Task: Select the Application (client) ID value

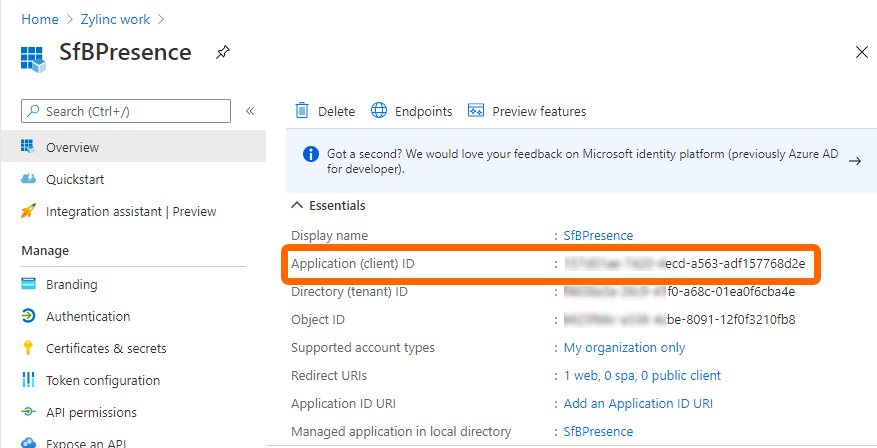Action: coord(685,263)
